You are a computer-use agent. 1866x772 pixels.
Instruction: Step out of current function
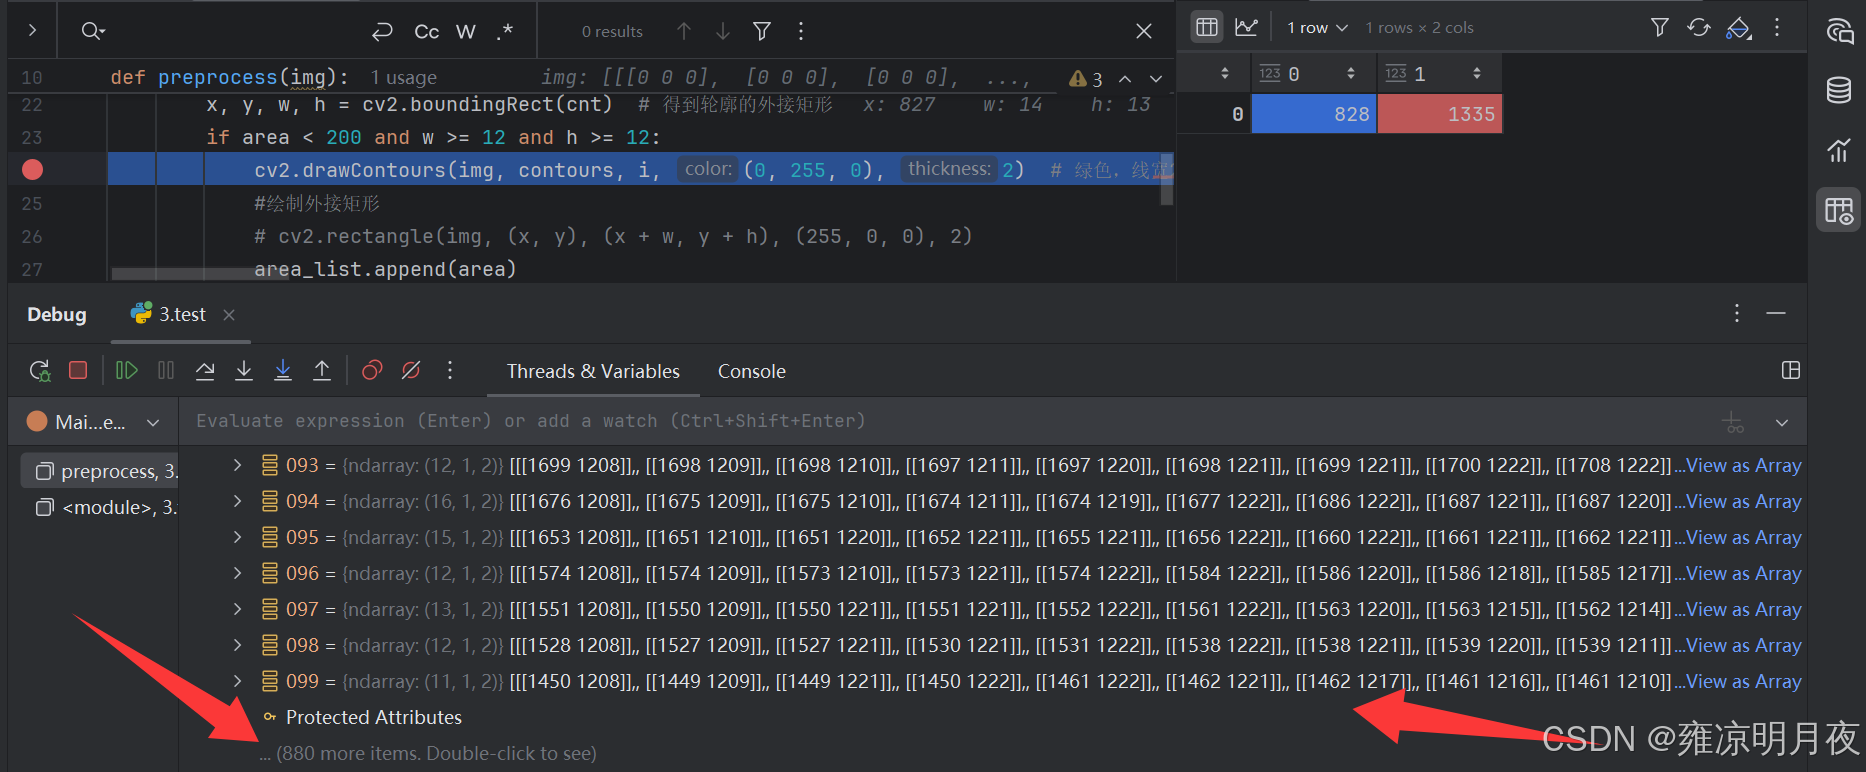(x=322, y=370)
